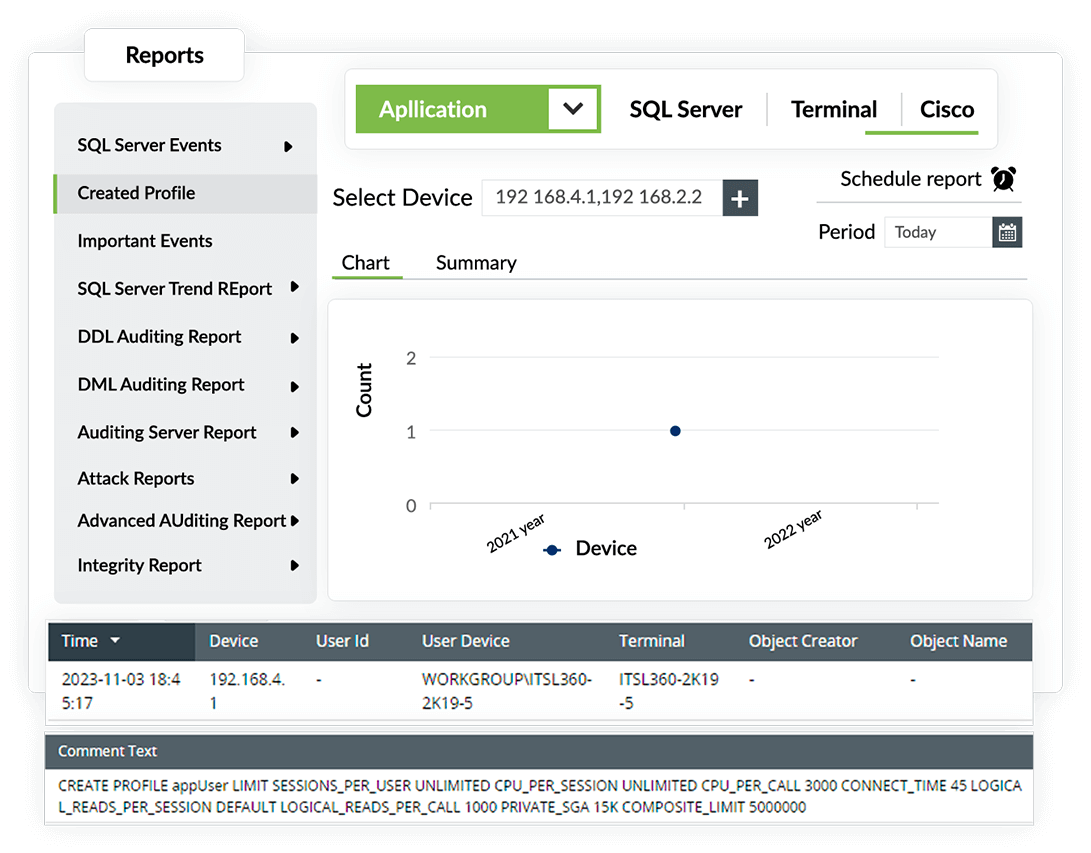This screenshot has width=1091, height=853.
Task: Add a device using plus button
Action: (x=739, y=198)
